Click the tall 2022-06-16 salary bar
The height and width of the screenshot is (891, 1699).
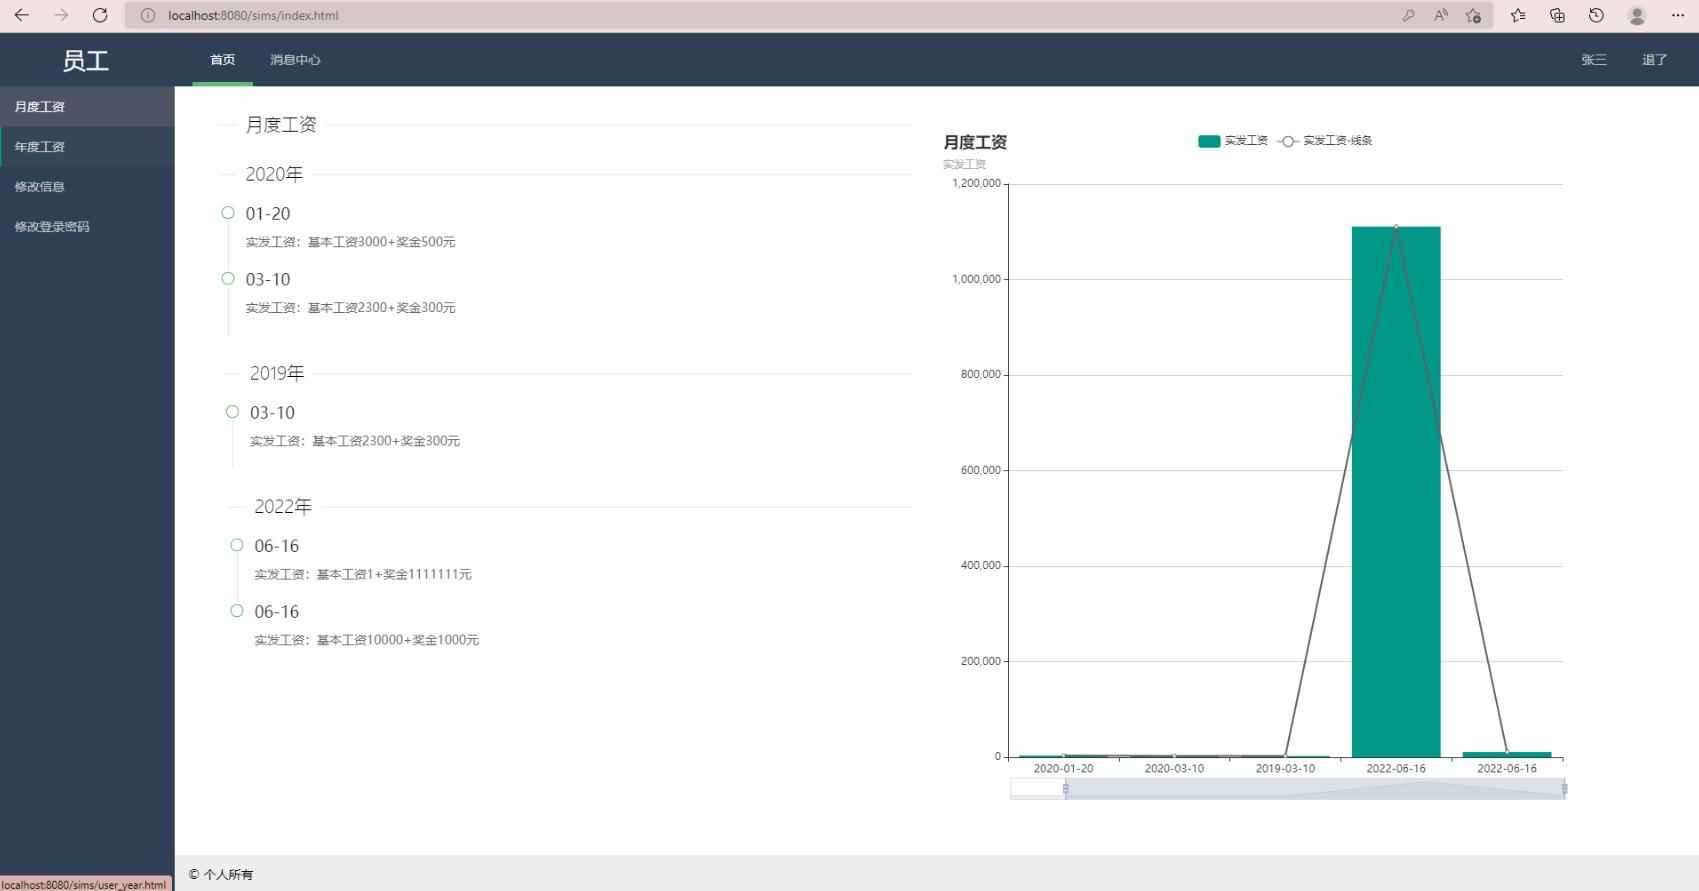(1396, 492)
